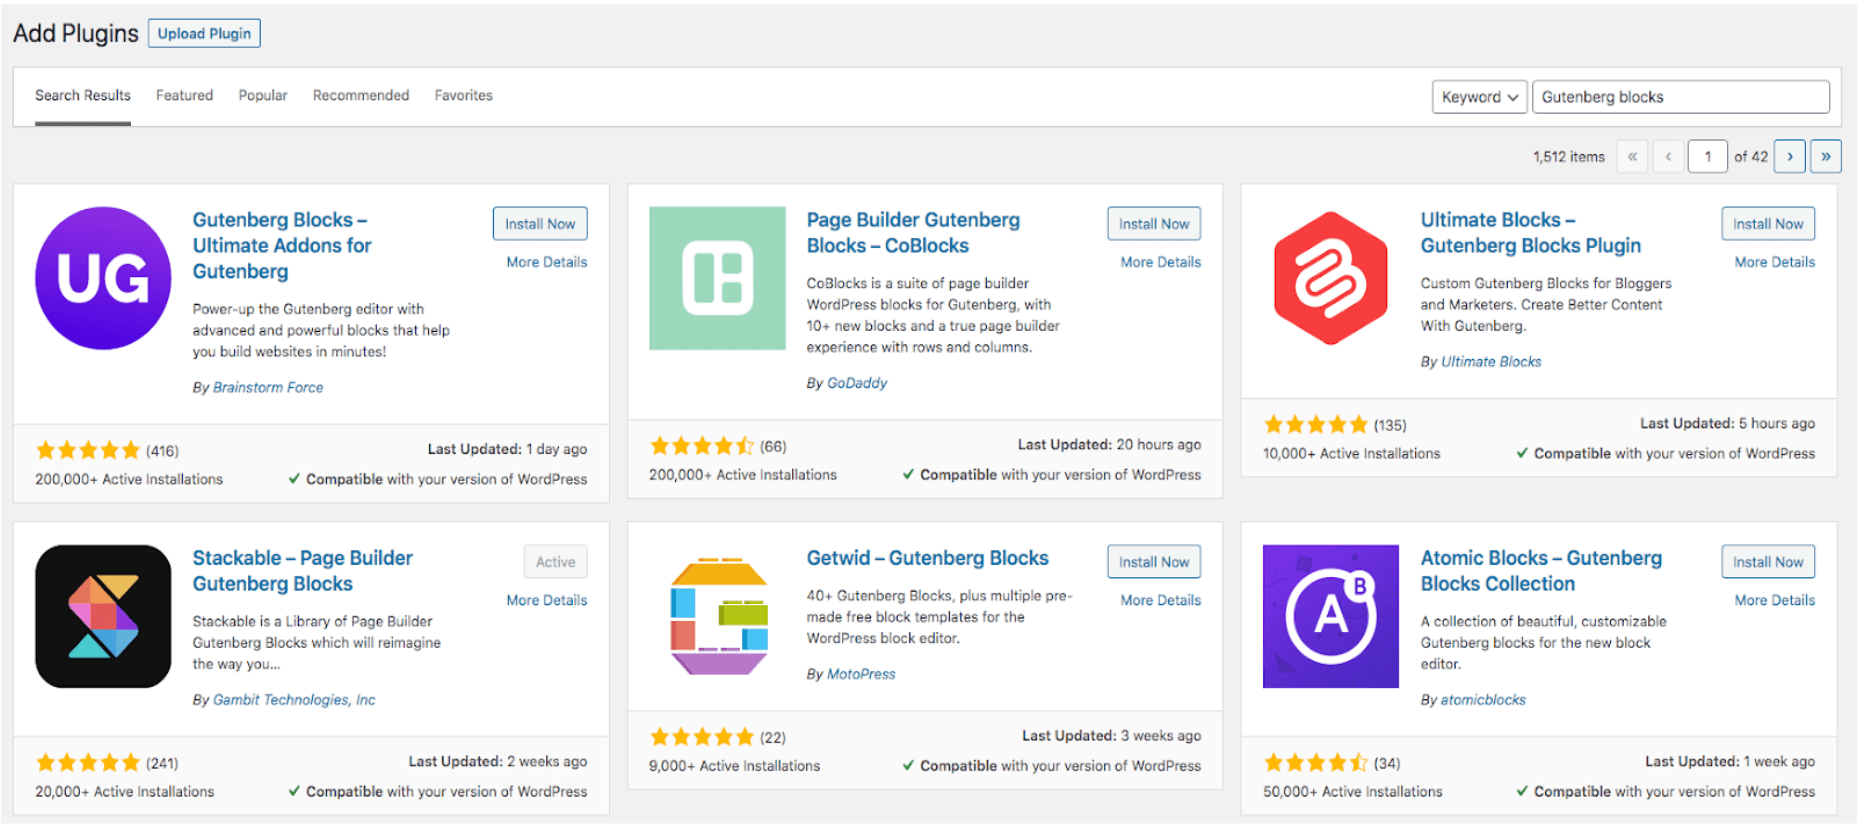Click the star rating with 135 reviews
Screen dimensions: 1860x829
[x=1316, y=425]
